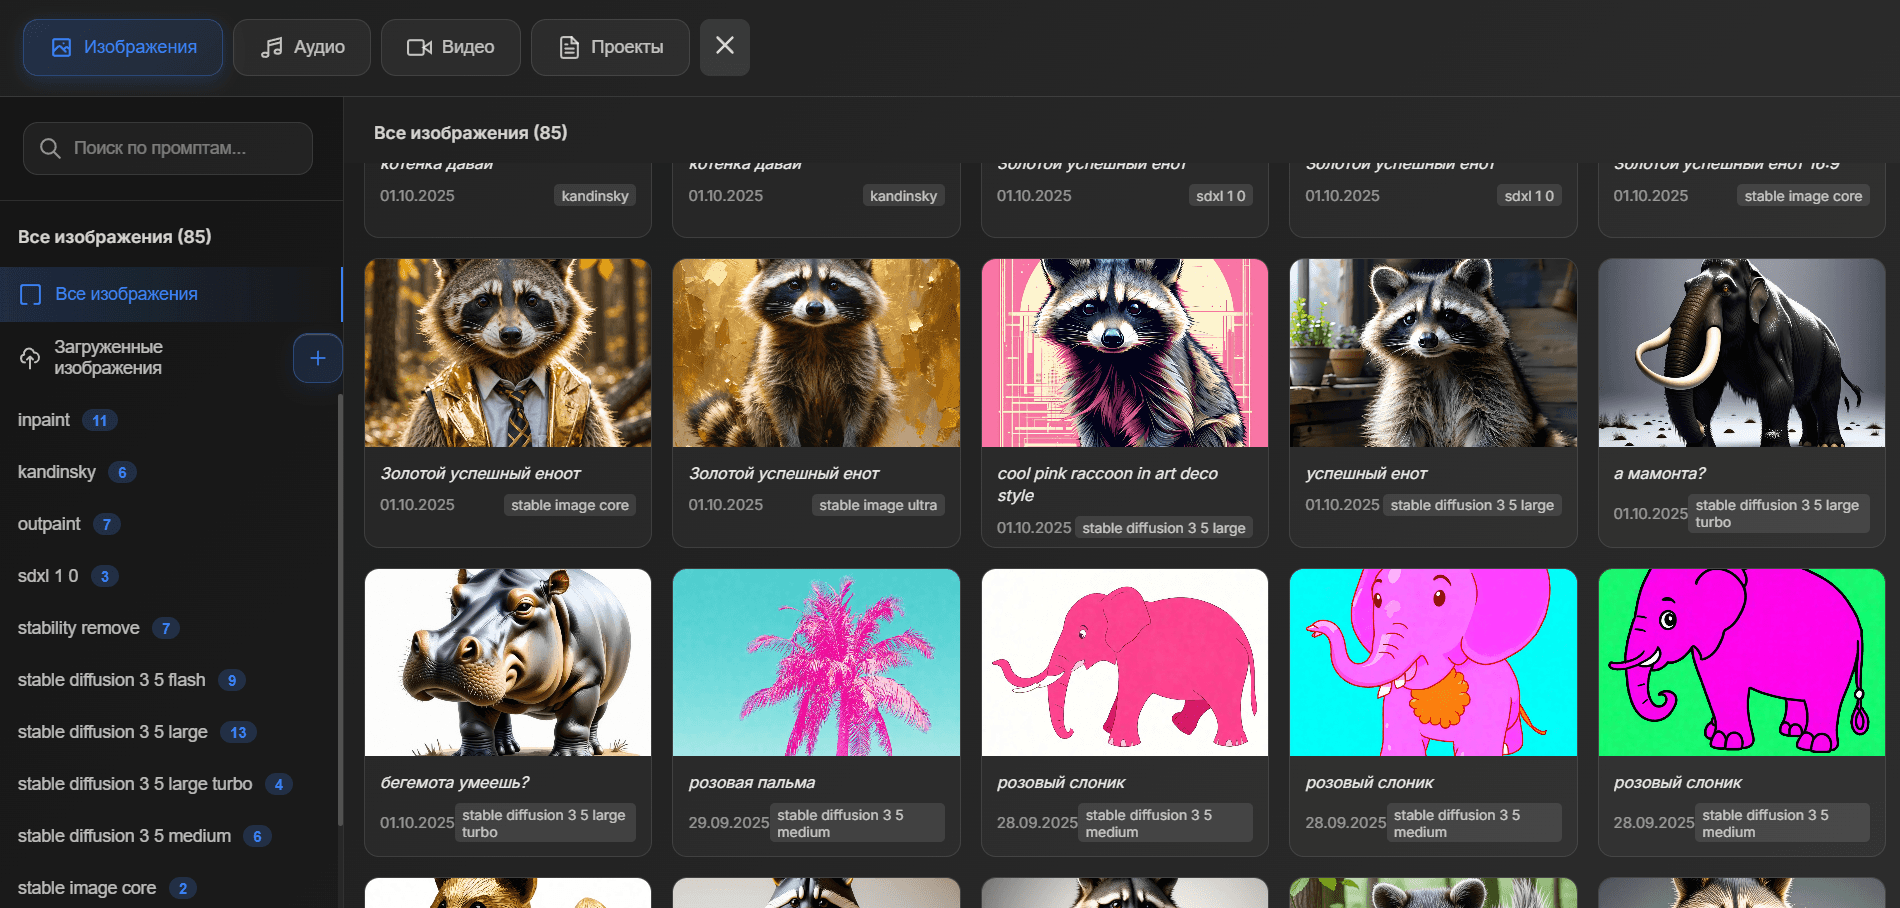Click the camera icon on the Видео tab
The image size is (1900, 908).
[x=419, y=47]
